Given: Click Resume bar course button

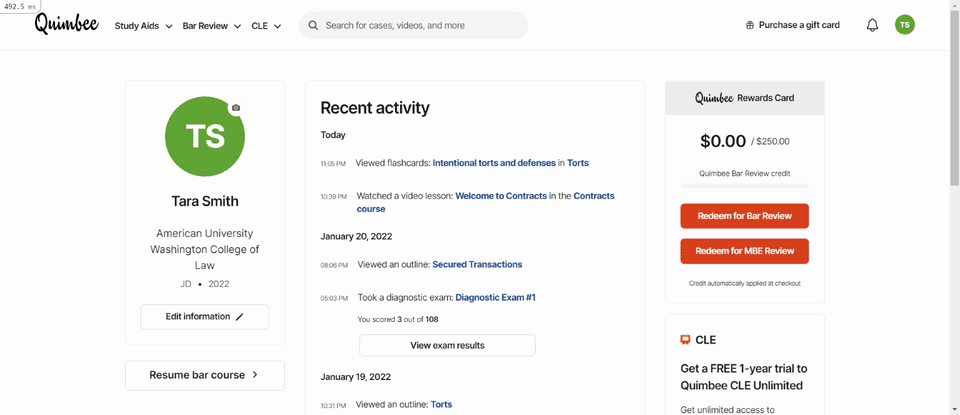Looking at the screenshot, I should click(x=204, y=375).
